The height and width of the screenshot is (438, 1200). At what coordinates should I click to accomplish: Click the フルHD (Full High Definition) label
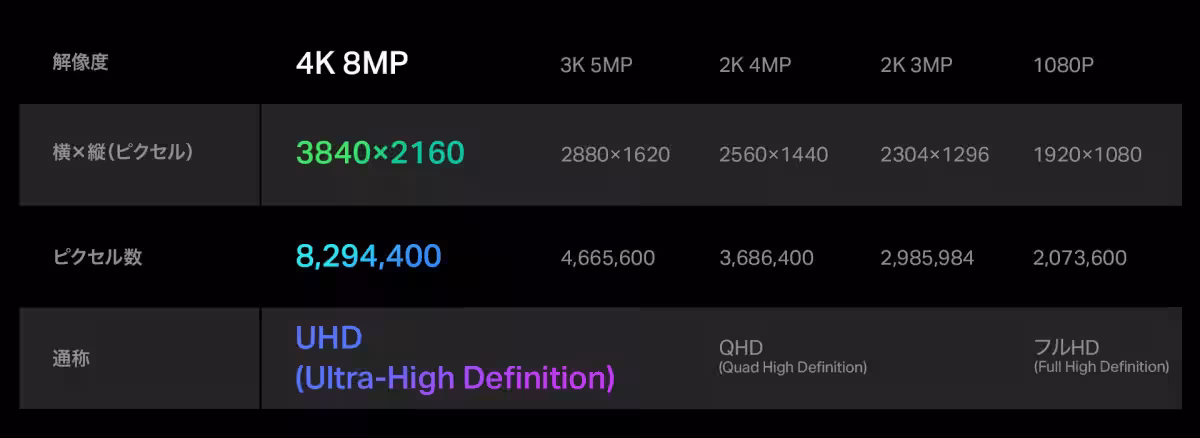point(1100,356)
